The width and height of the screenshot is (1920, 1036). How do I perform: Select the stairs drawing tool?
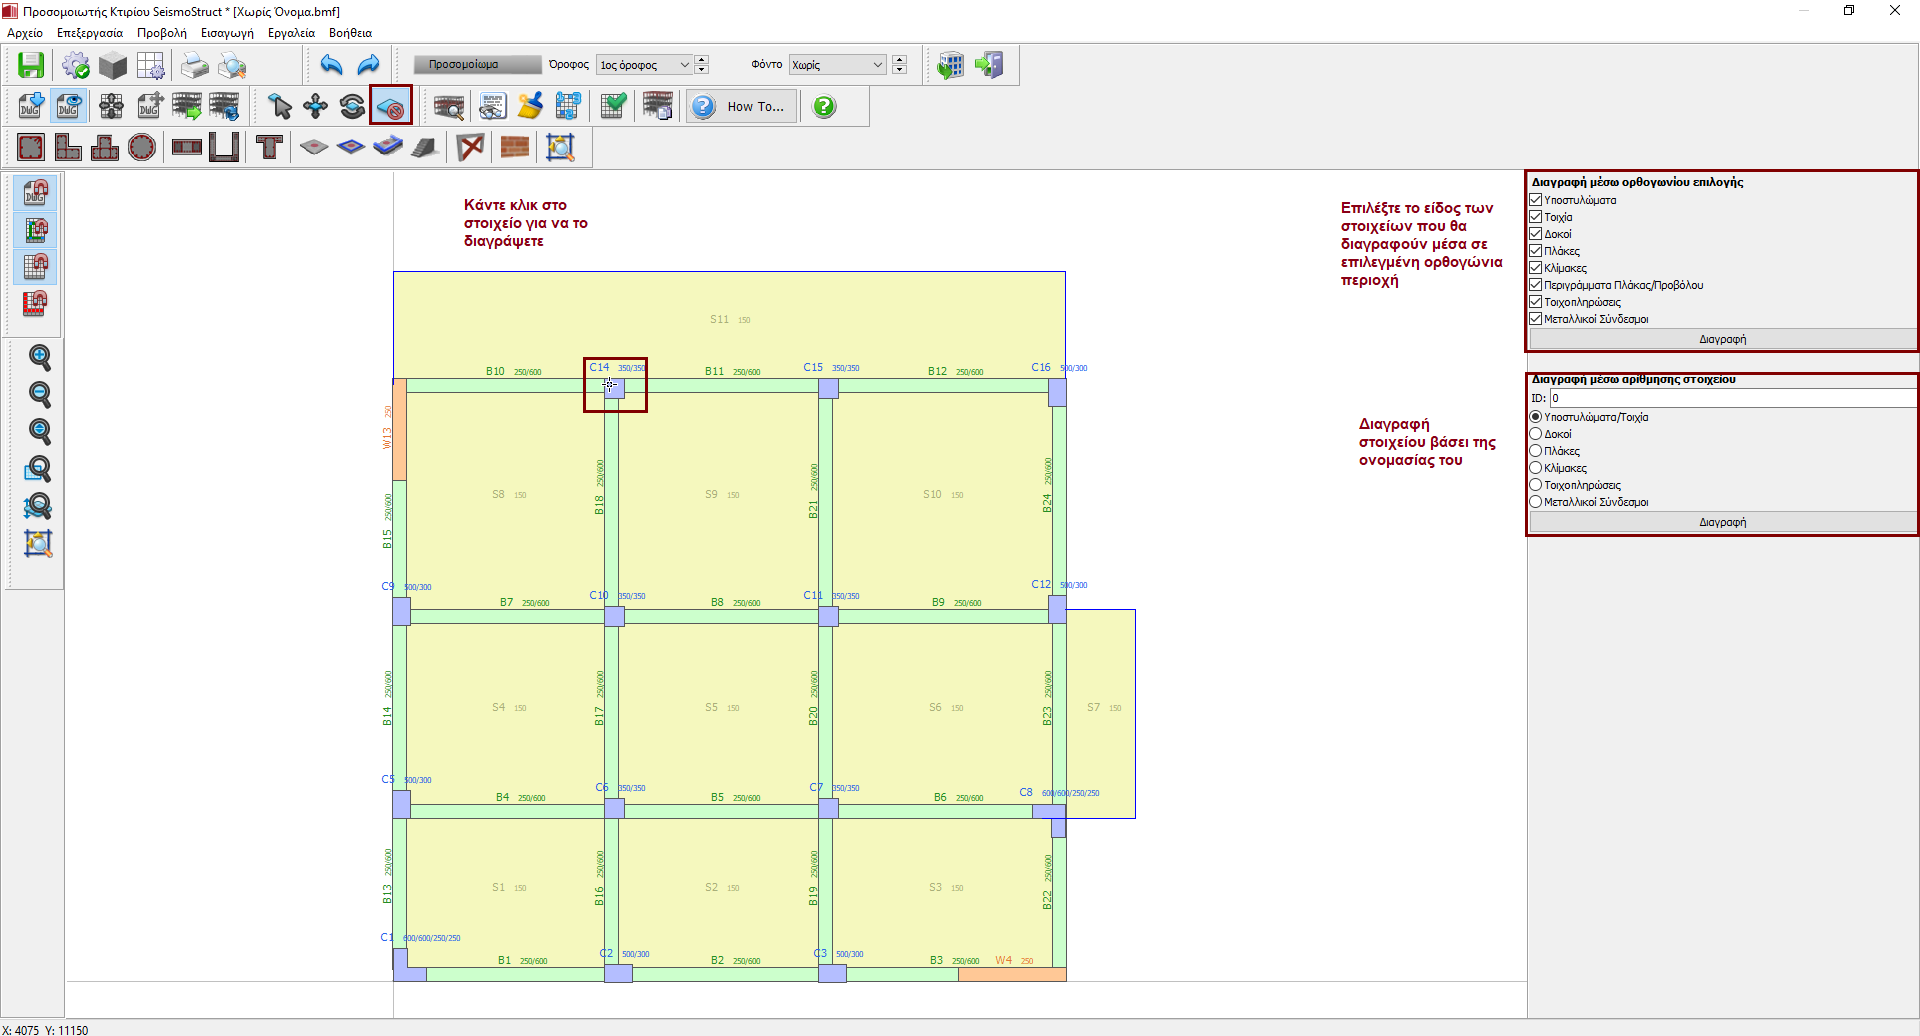(424, 147)
